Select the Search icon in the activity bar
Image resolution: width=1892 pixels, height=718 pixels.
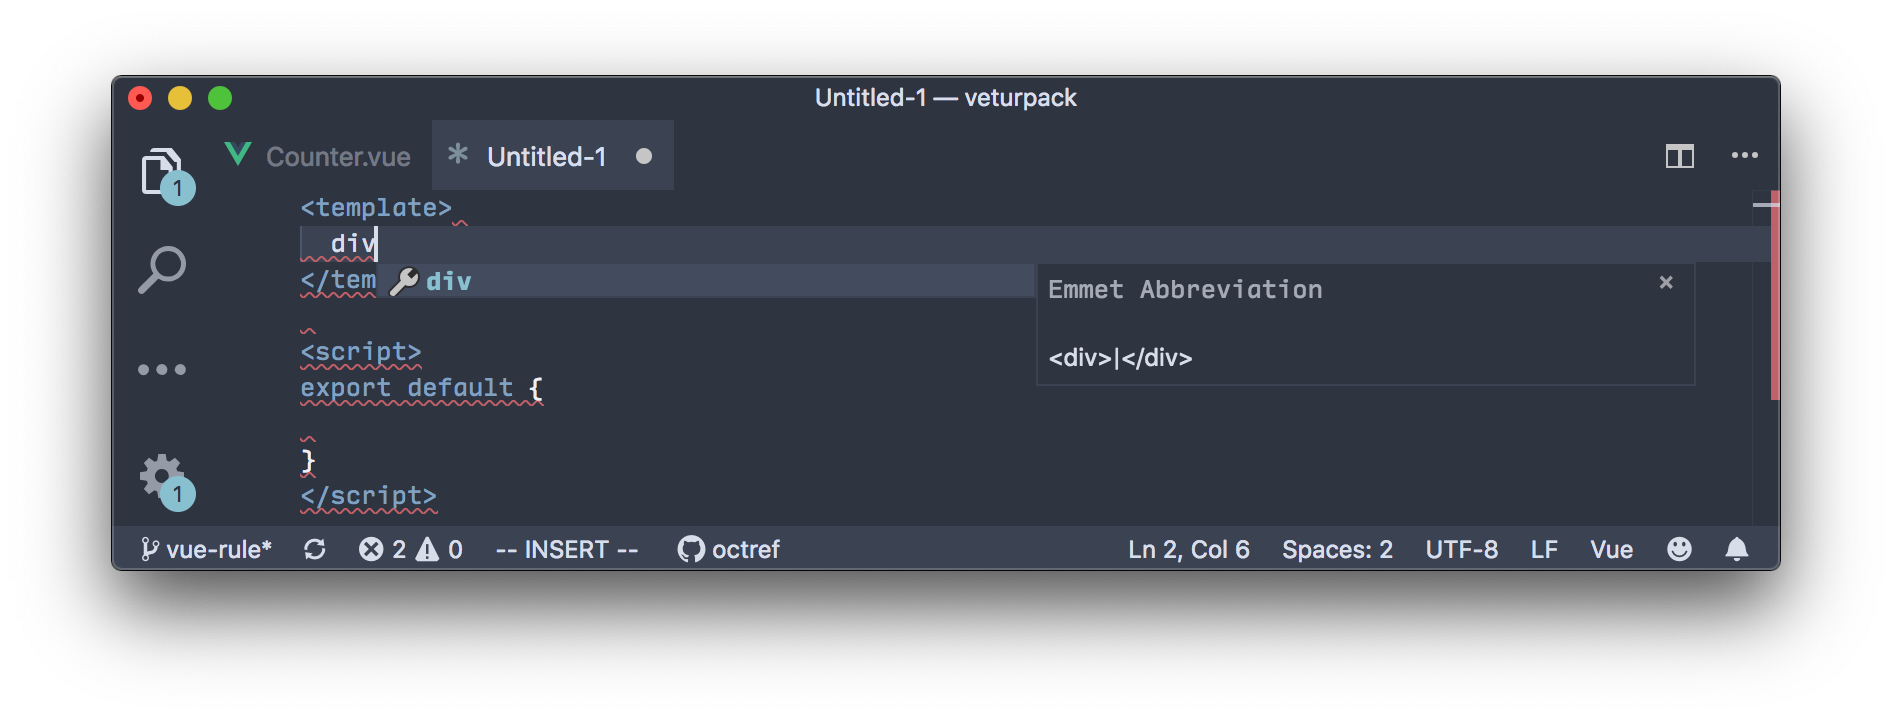162,268
